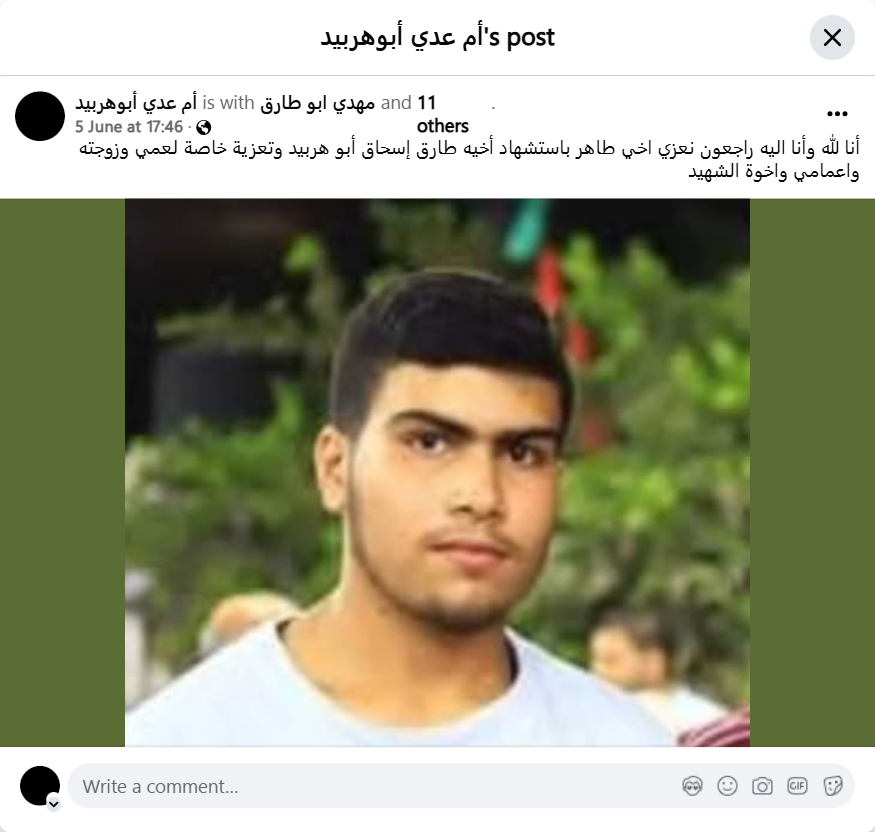875x832 pixels.
Task: Click the Arabic condolence post text
Action: 469,160
